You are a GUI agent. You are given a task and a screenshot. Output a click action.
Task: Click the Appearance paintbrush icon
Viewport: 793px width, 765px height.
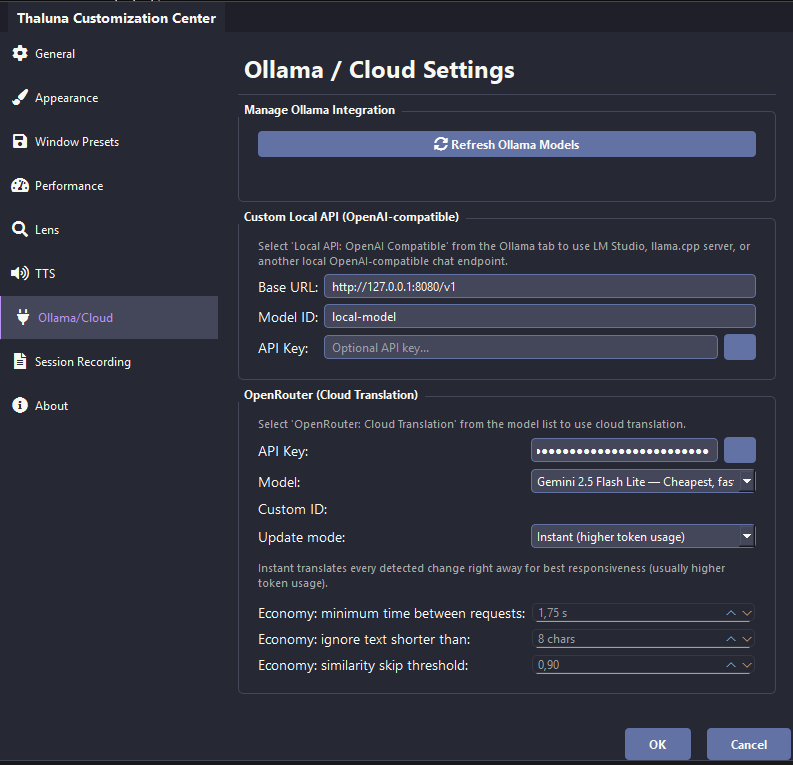20,98
